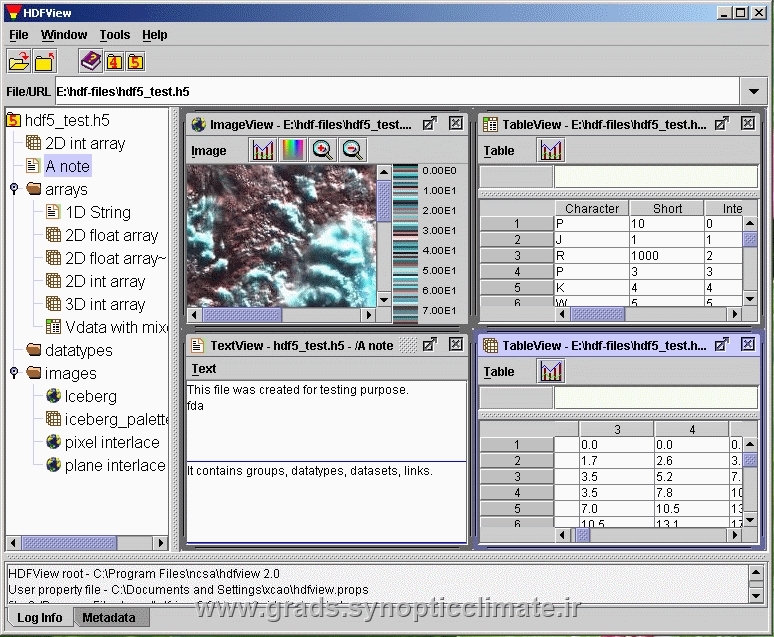Close the ImageView internal window

(x=456, y=123)
